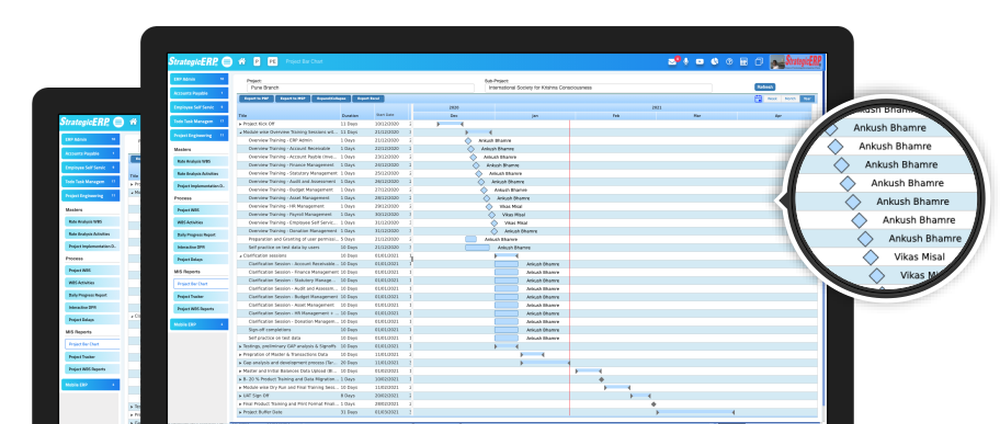
Task: Expand the ERP Admin sidebar module
Action: (x=199, y=79)
